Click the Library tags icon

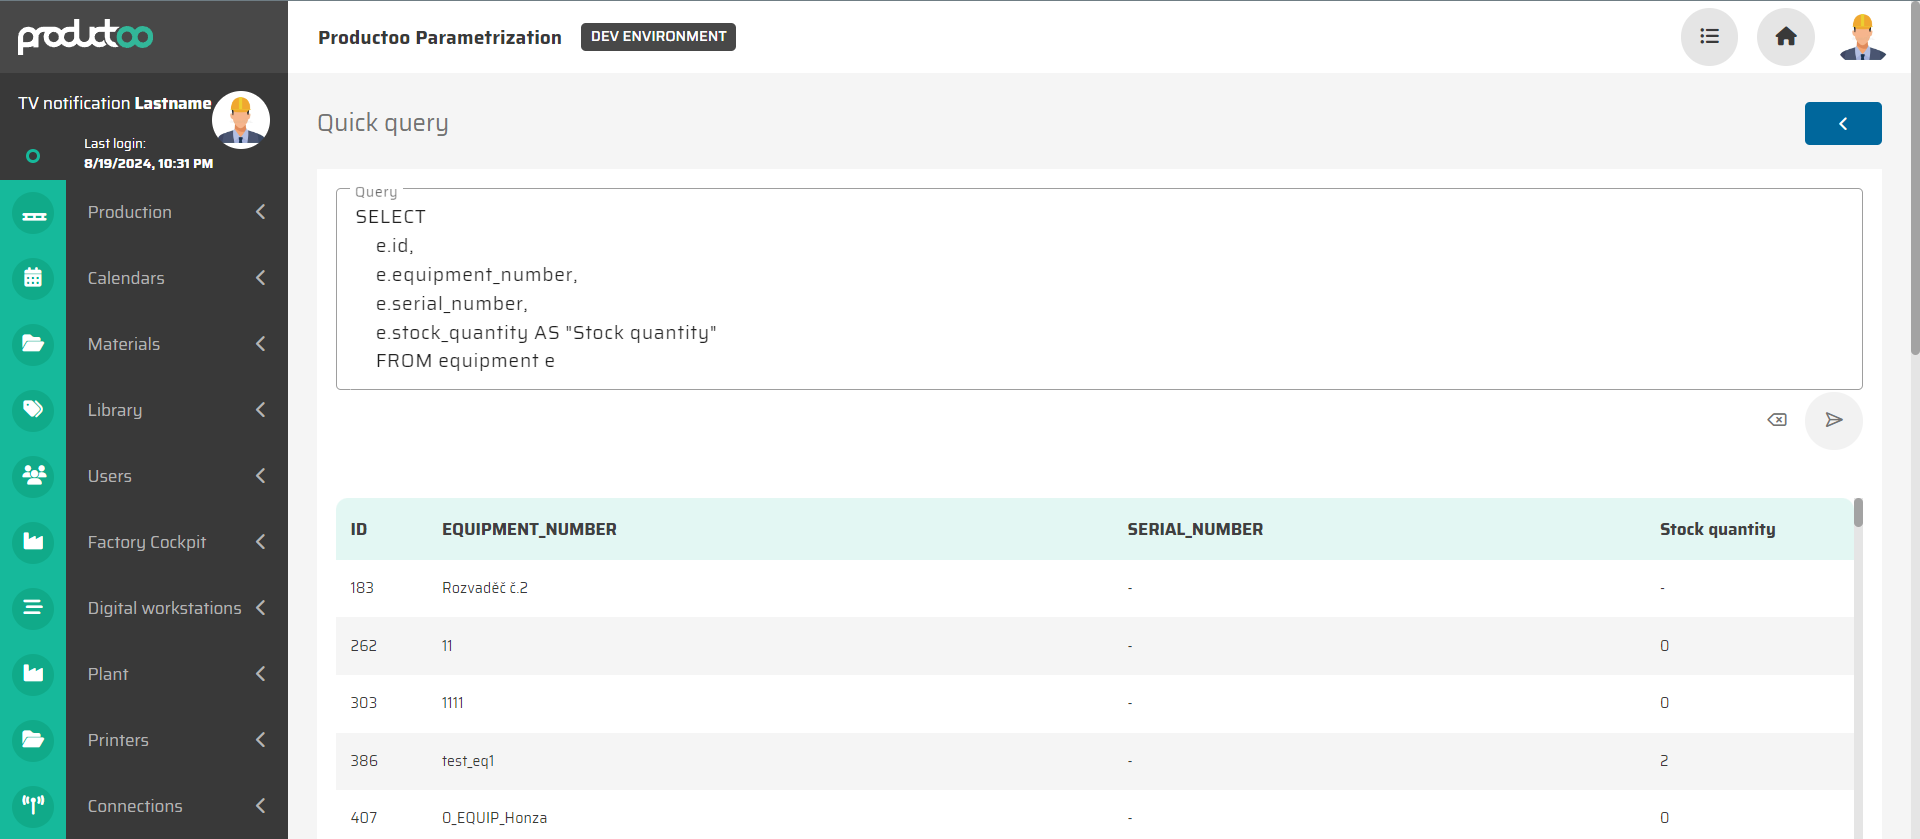33,410
